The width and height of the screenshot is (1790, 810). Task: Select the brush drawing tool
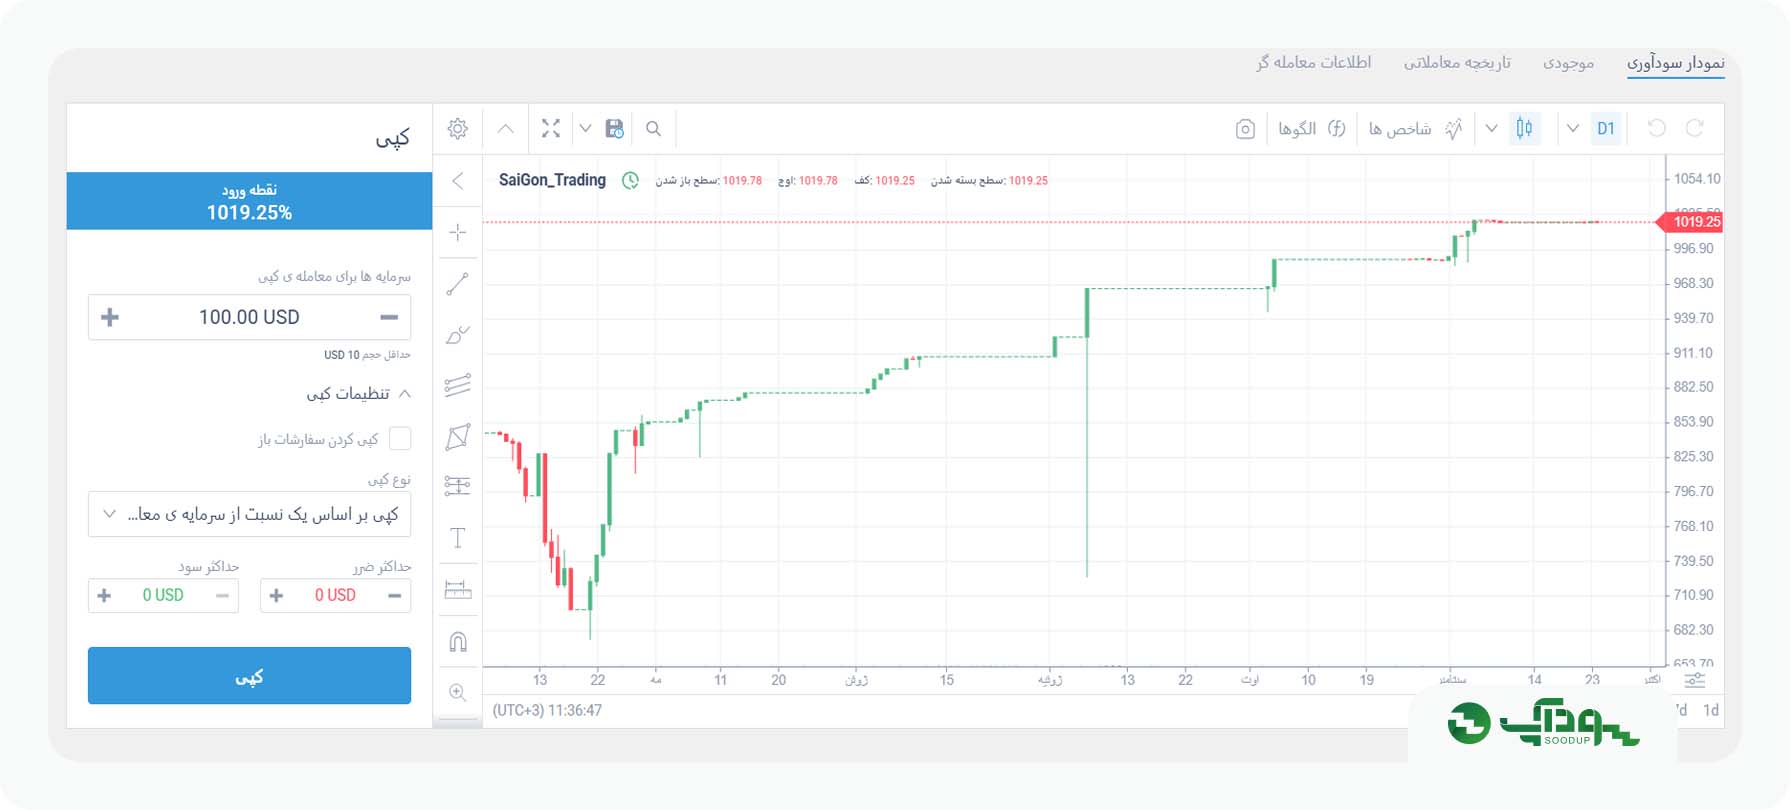click(x=458, y=334)
